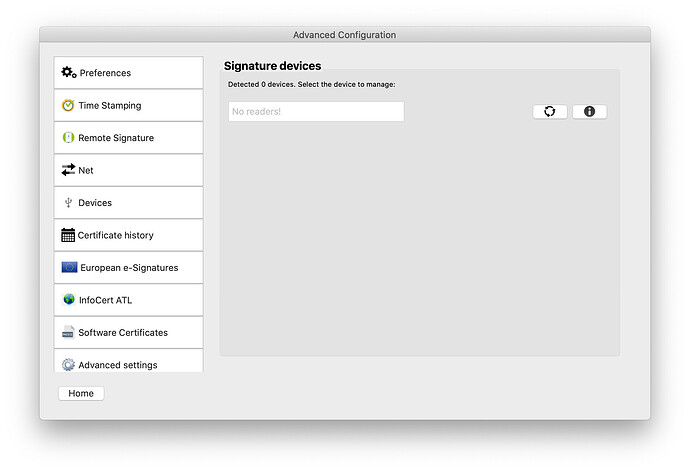Click the EU flag icon
Viewport: 690px width, 472px height.
(69, 268)
